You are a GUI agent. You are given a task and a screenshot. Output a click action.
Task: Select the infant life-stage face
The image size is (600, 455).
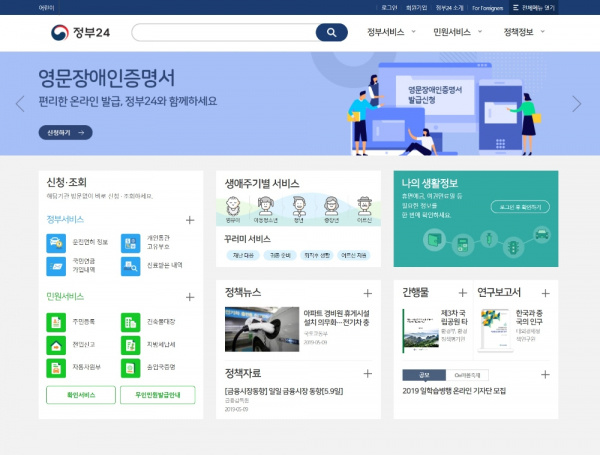pos(233,207)
